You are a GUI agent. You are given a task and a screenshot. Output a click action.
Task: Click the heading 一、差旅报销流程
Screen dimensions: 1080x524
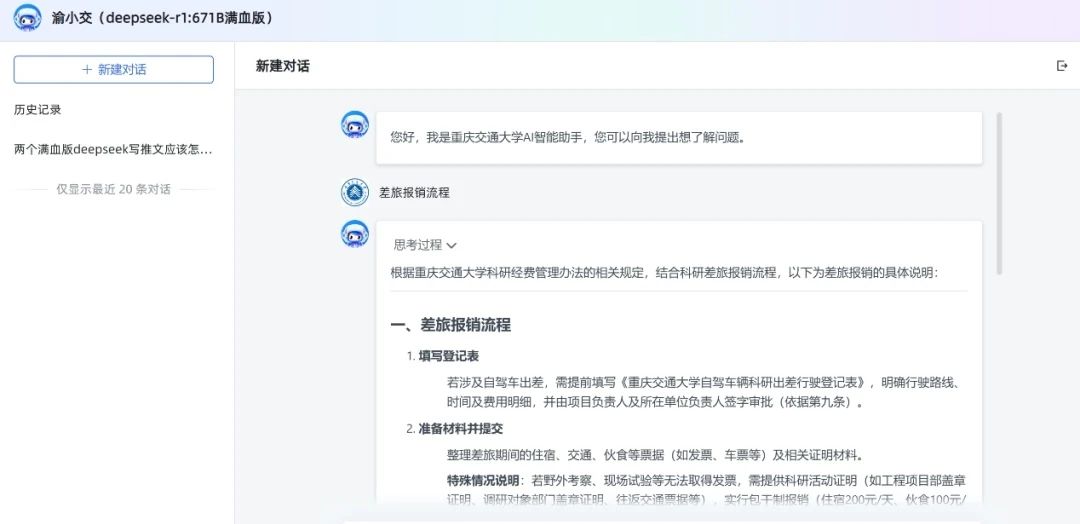450,325
